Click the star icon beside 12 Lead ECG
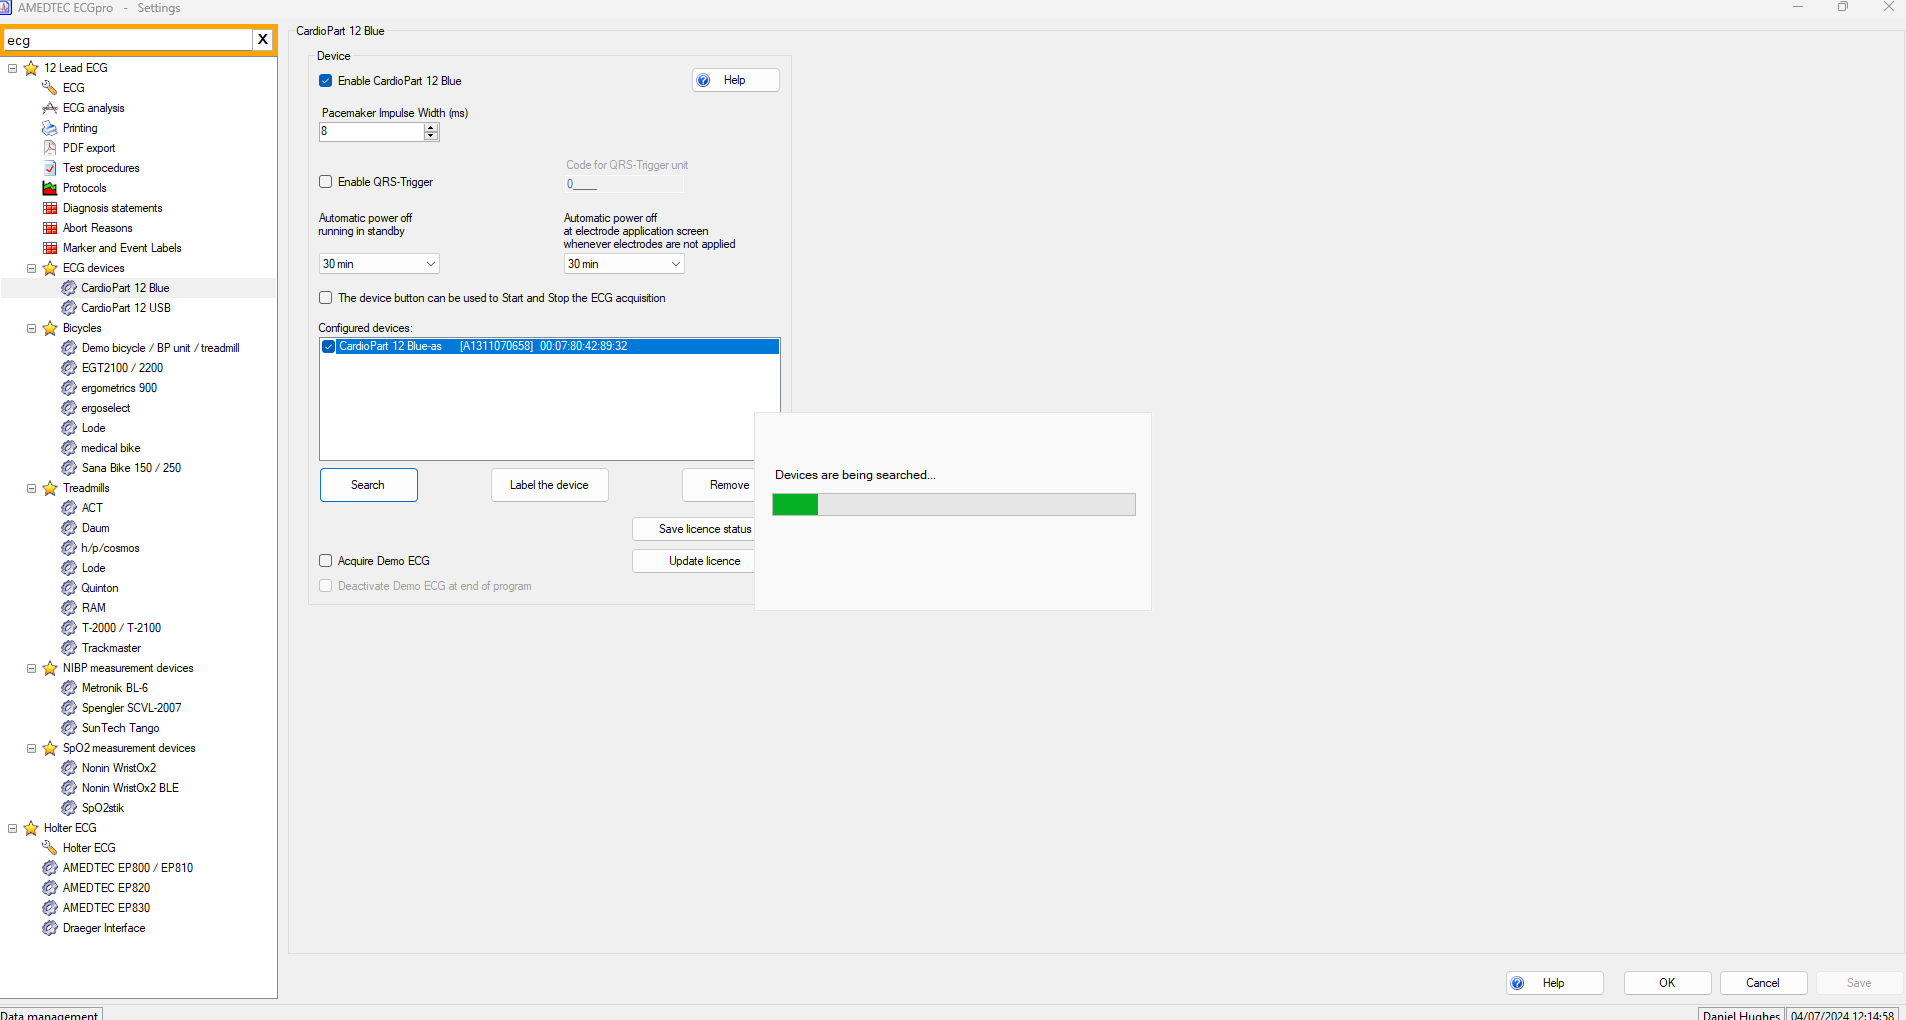1906x1020 pixels. (31, 68)
